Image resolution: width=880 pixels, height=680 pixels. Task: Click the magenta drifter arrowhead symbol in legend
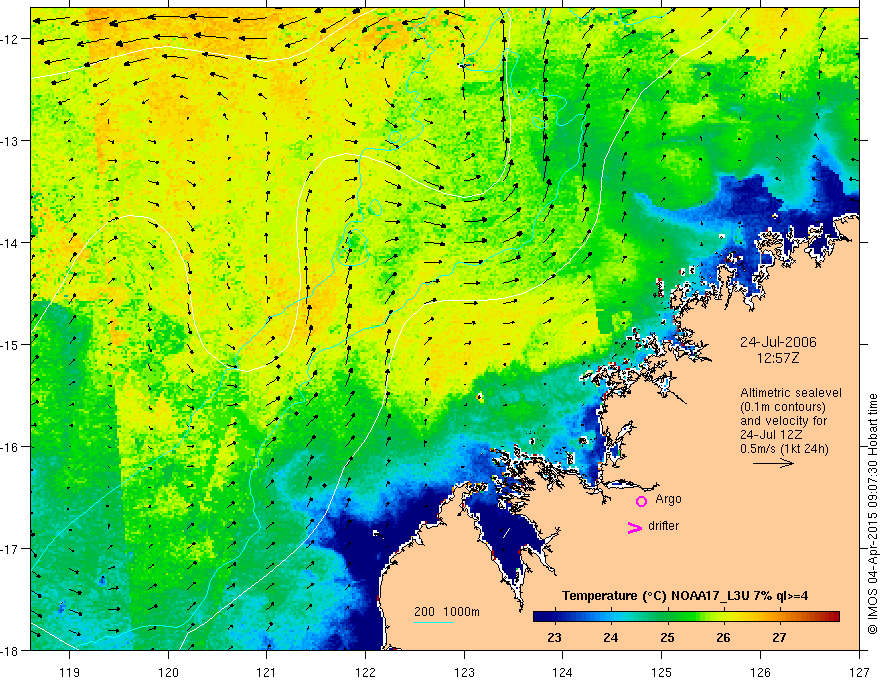point(634,527)
